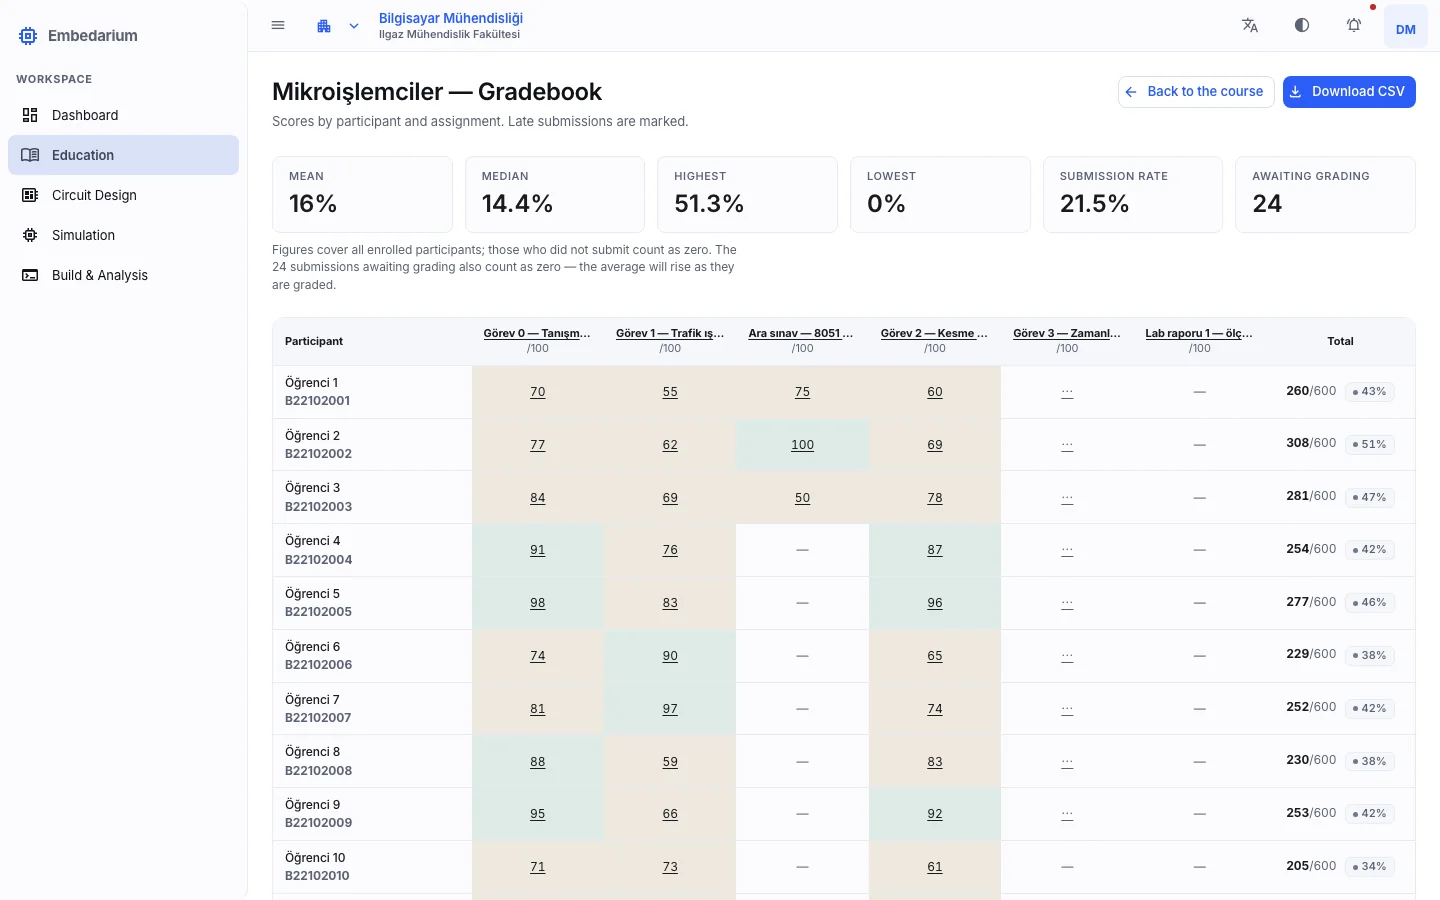Open the language translation icon

coord(1250,26)
